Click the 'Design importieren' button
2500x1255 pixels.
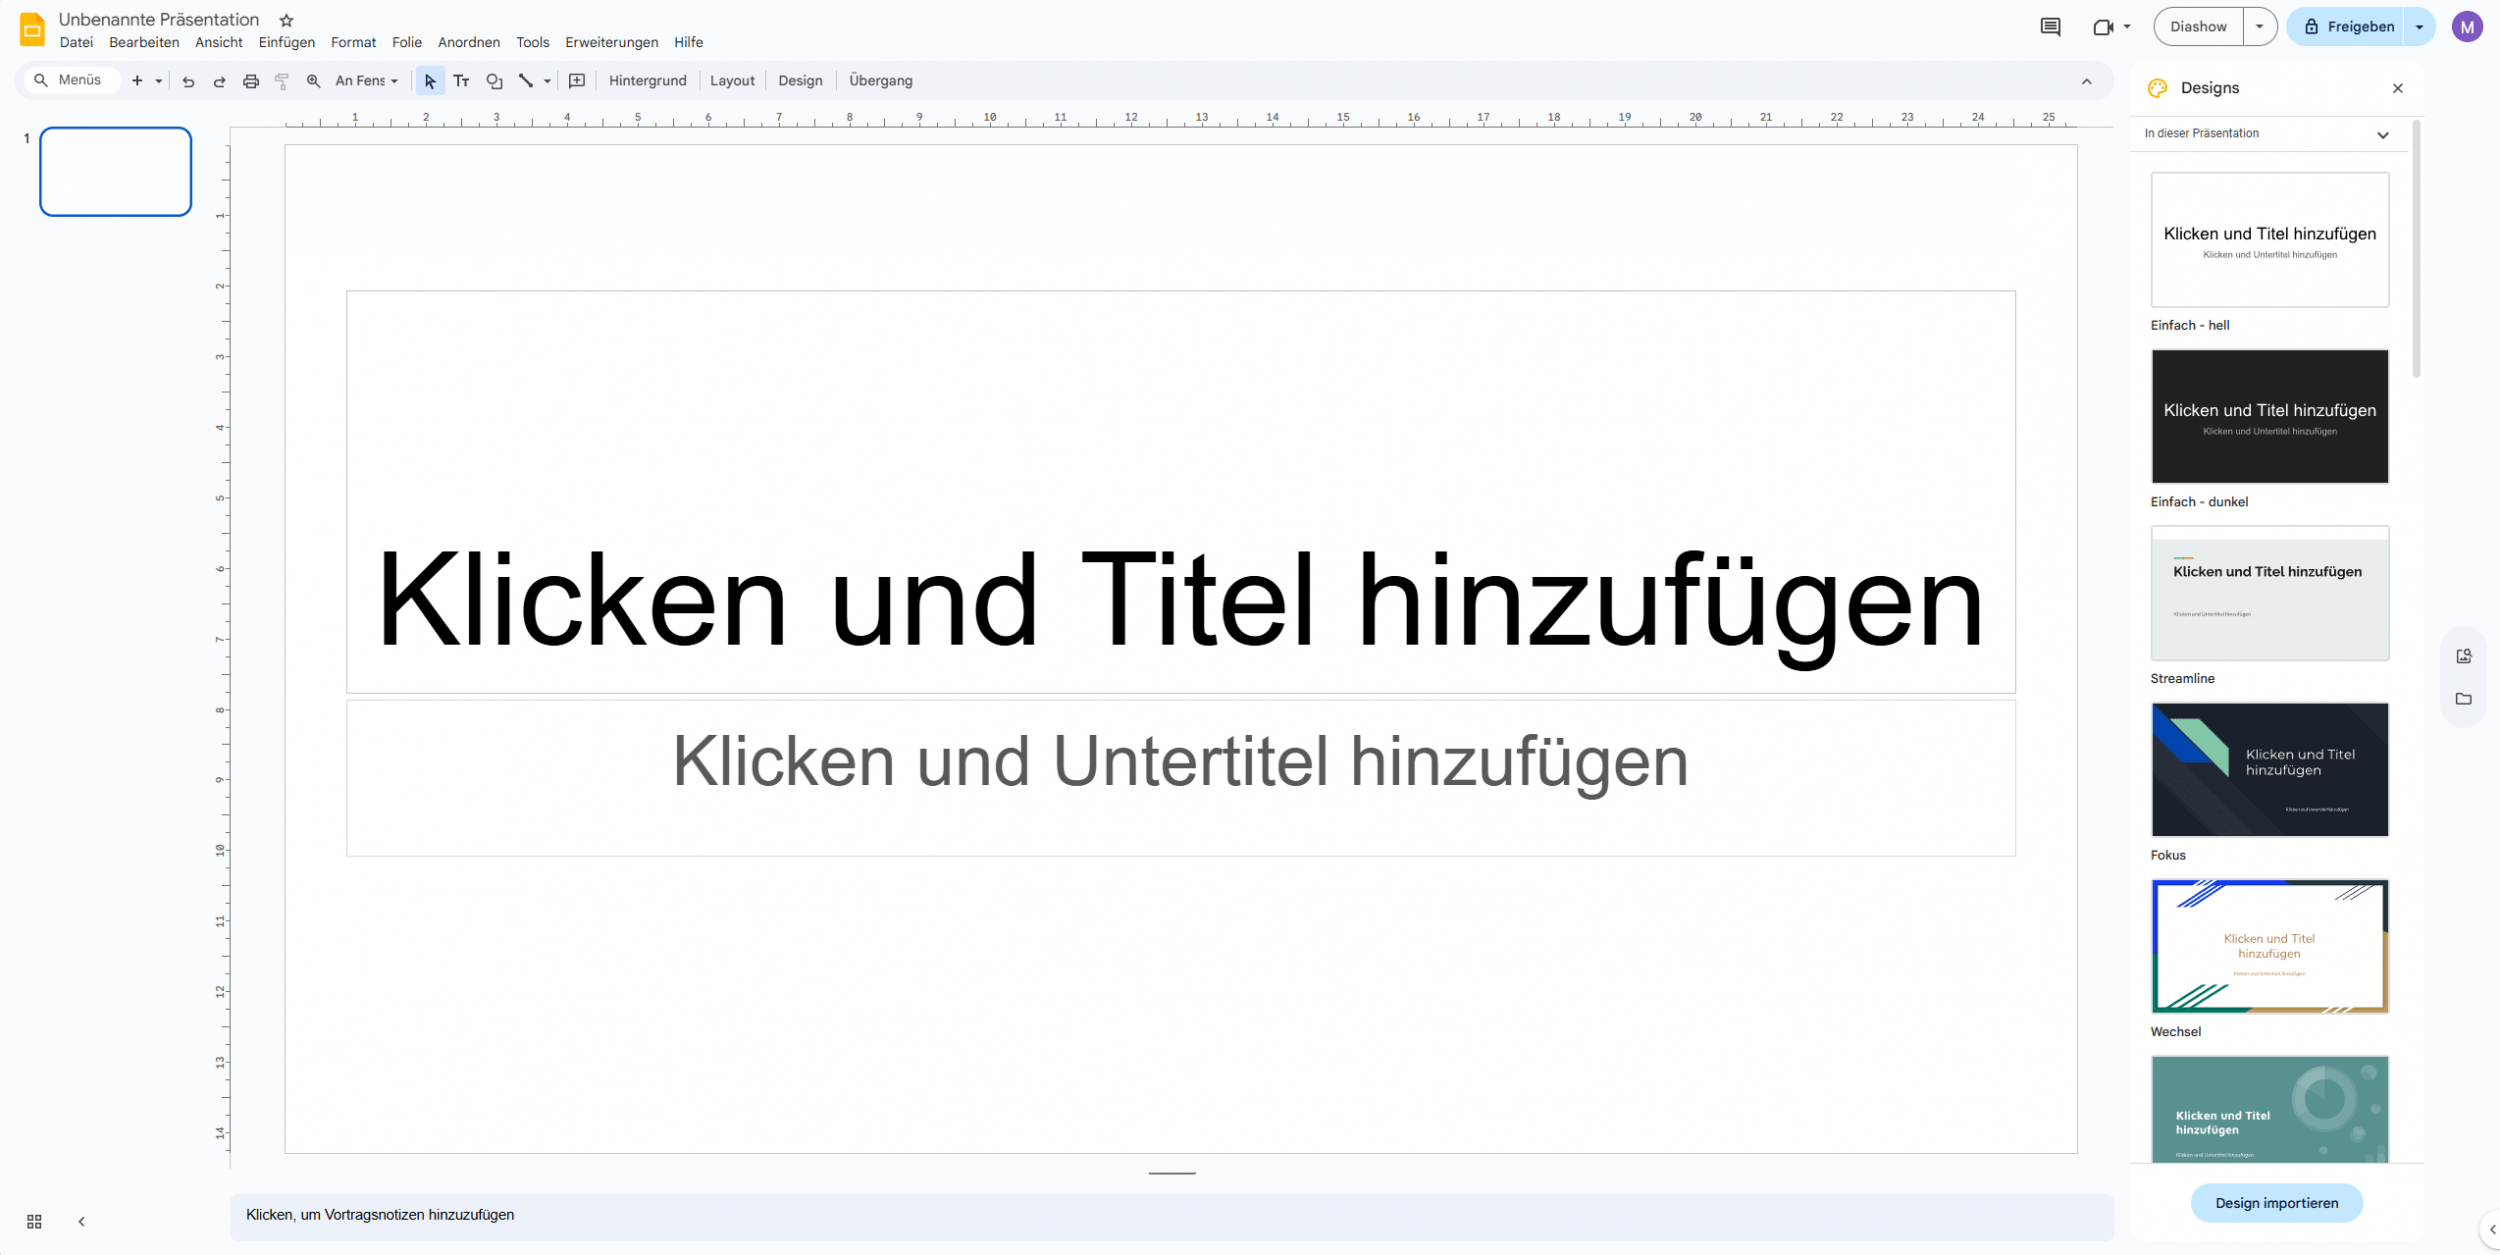(x=2276, y=1203)
